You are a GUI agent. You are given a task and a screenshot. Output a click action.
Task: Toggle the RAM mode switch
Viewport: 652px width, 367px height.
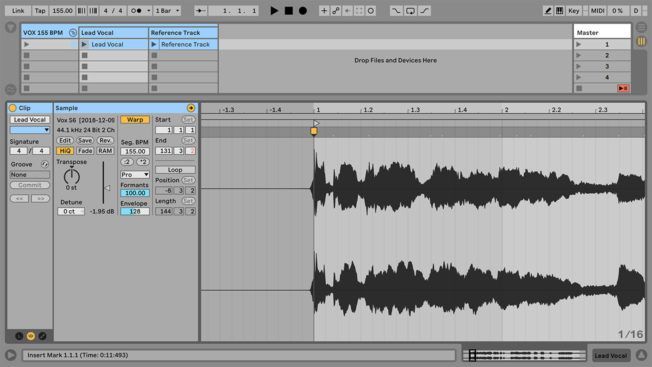coord(105,151)
